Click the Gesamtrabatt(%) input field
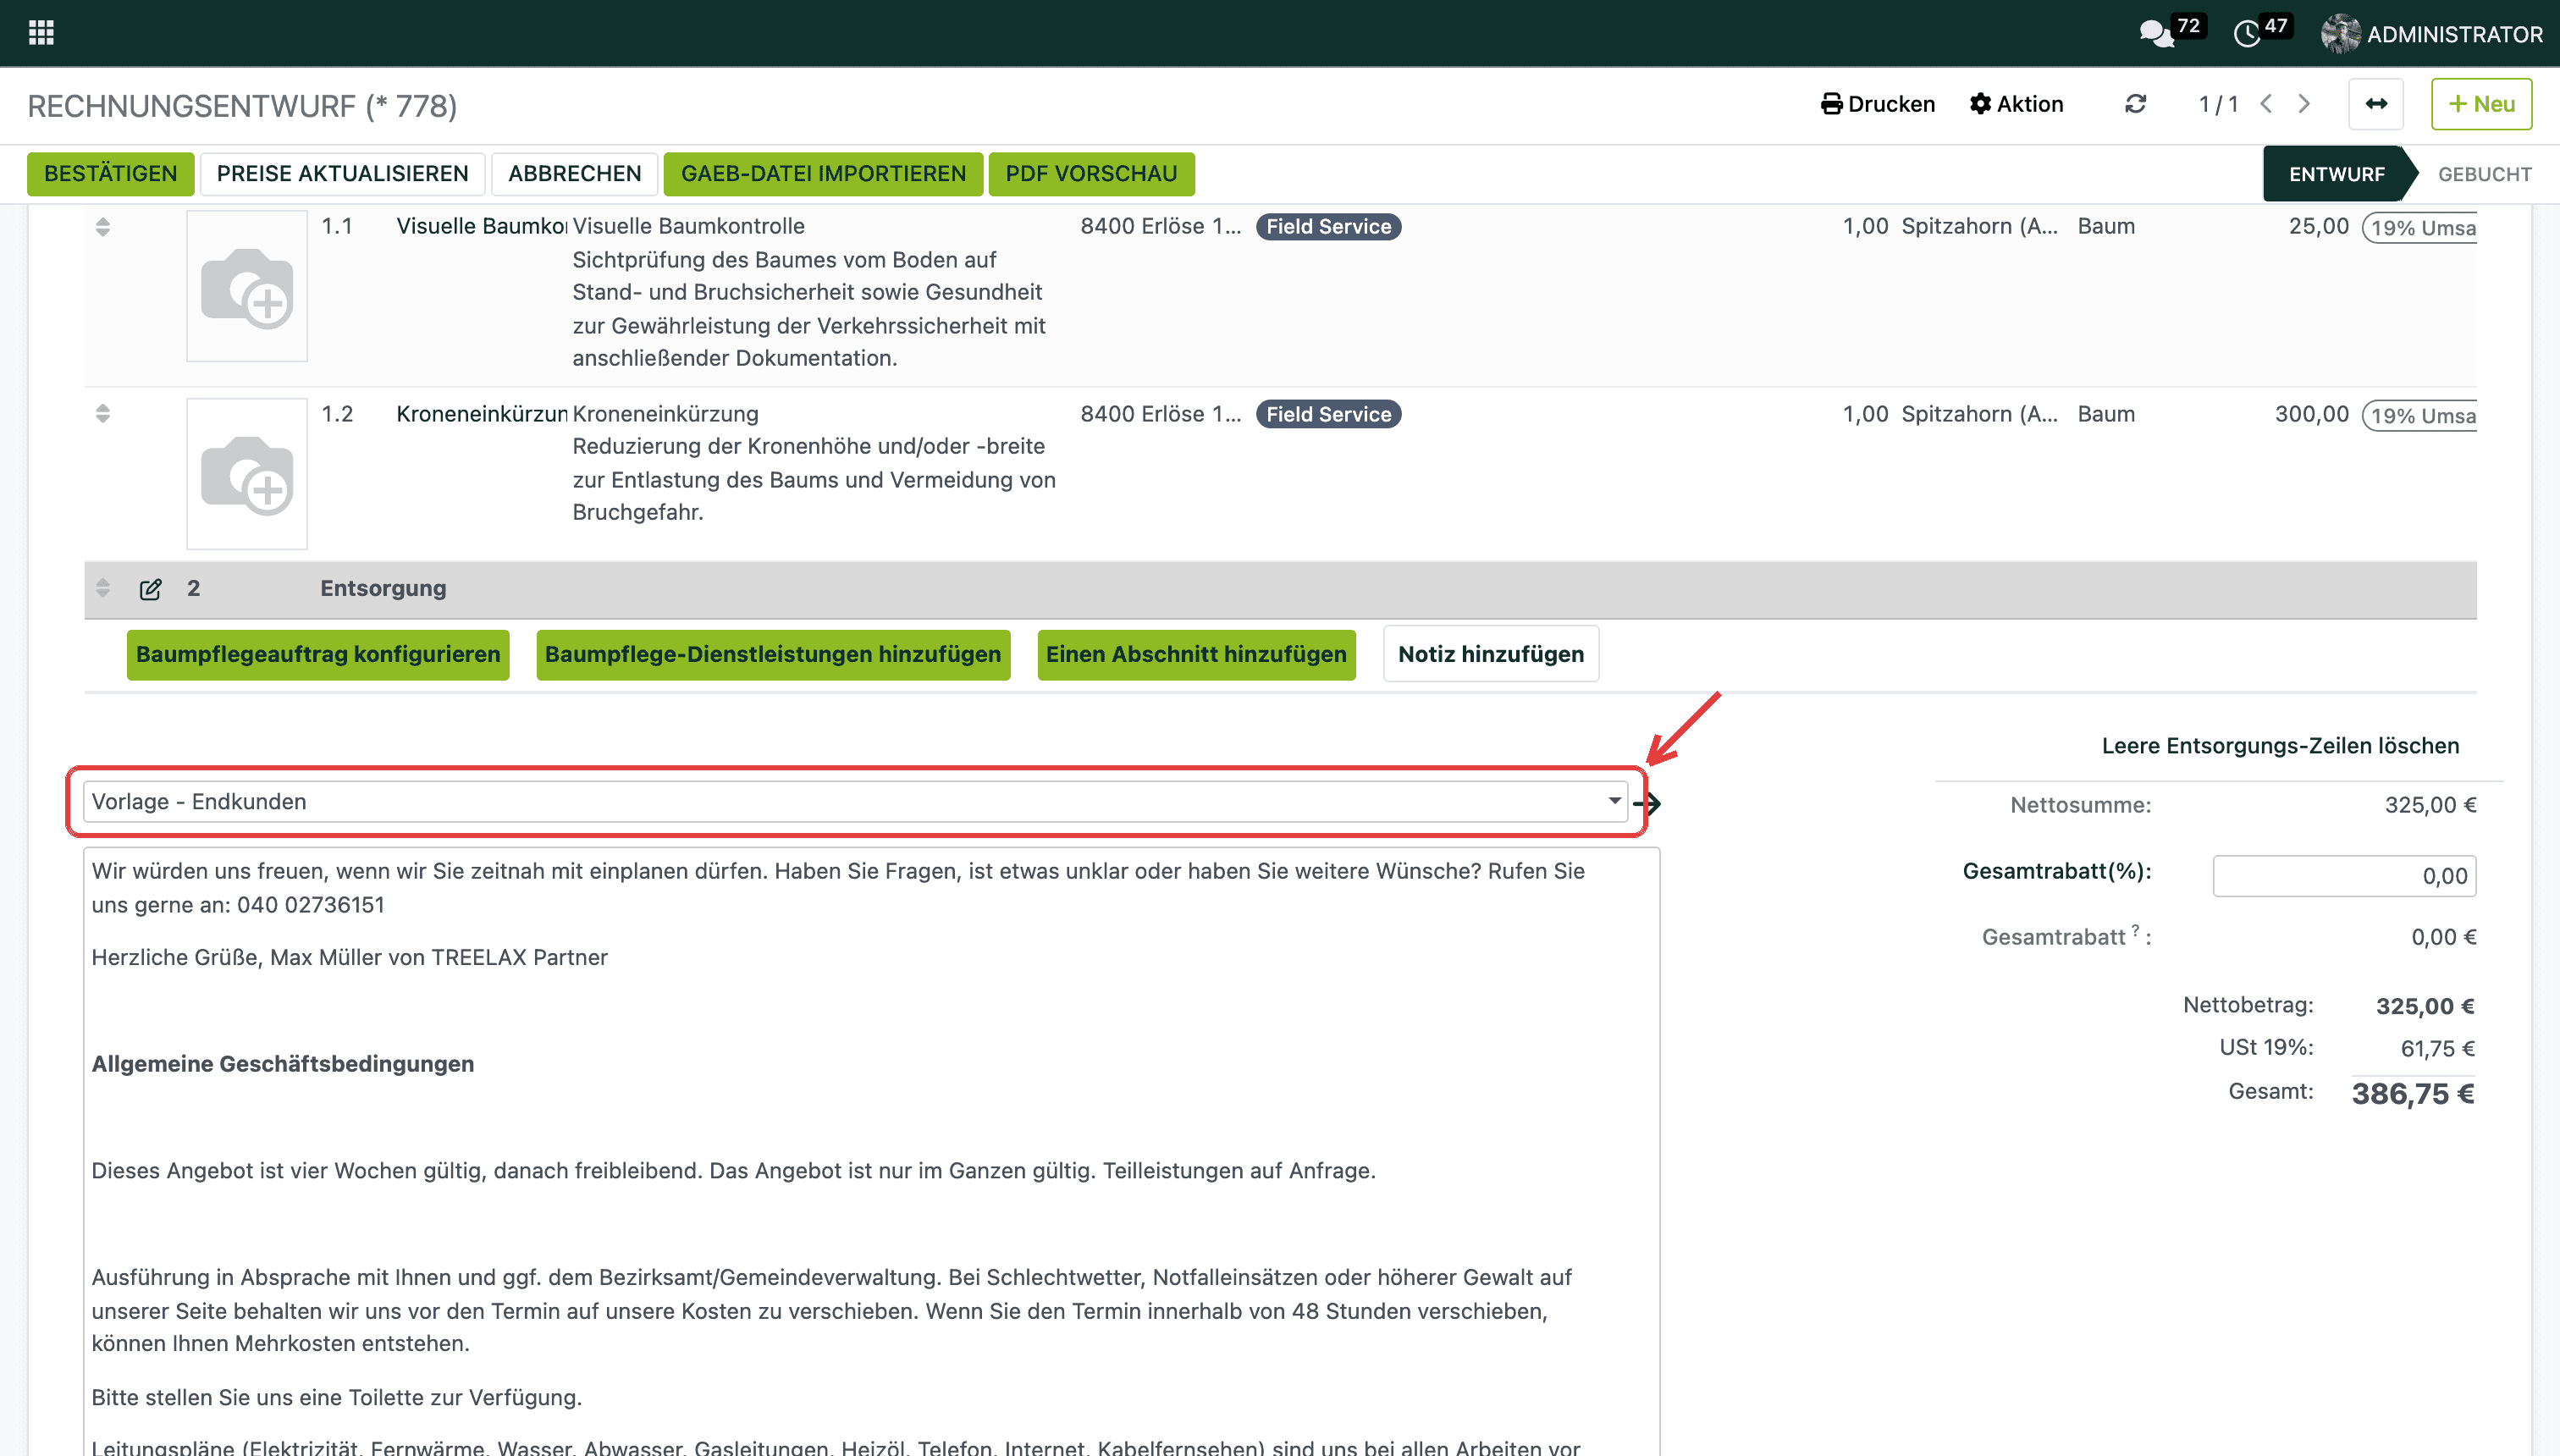Image resolution: width=2560 pixels, height=1456 pixels. coord(2344,877)
